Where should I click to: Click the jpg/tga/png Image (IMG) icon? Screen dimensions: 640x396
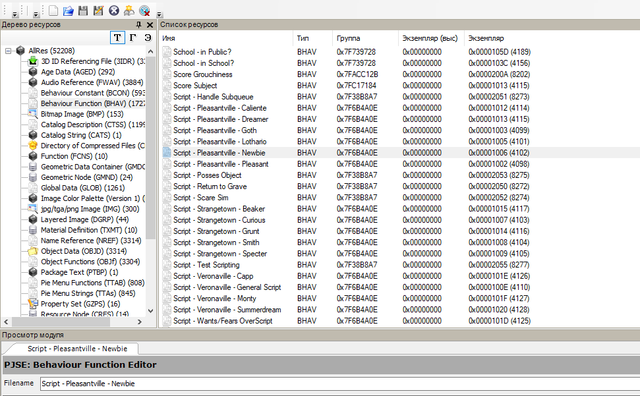click(x=33, y=209)
